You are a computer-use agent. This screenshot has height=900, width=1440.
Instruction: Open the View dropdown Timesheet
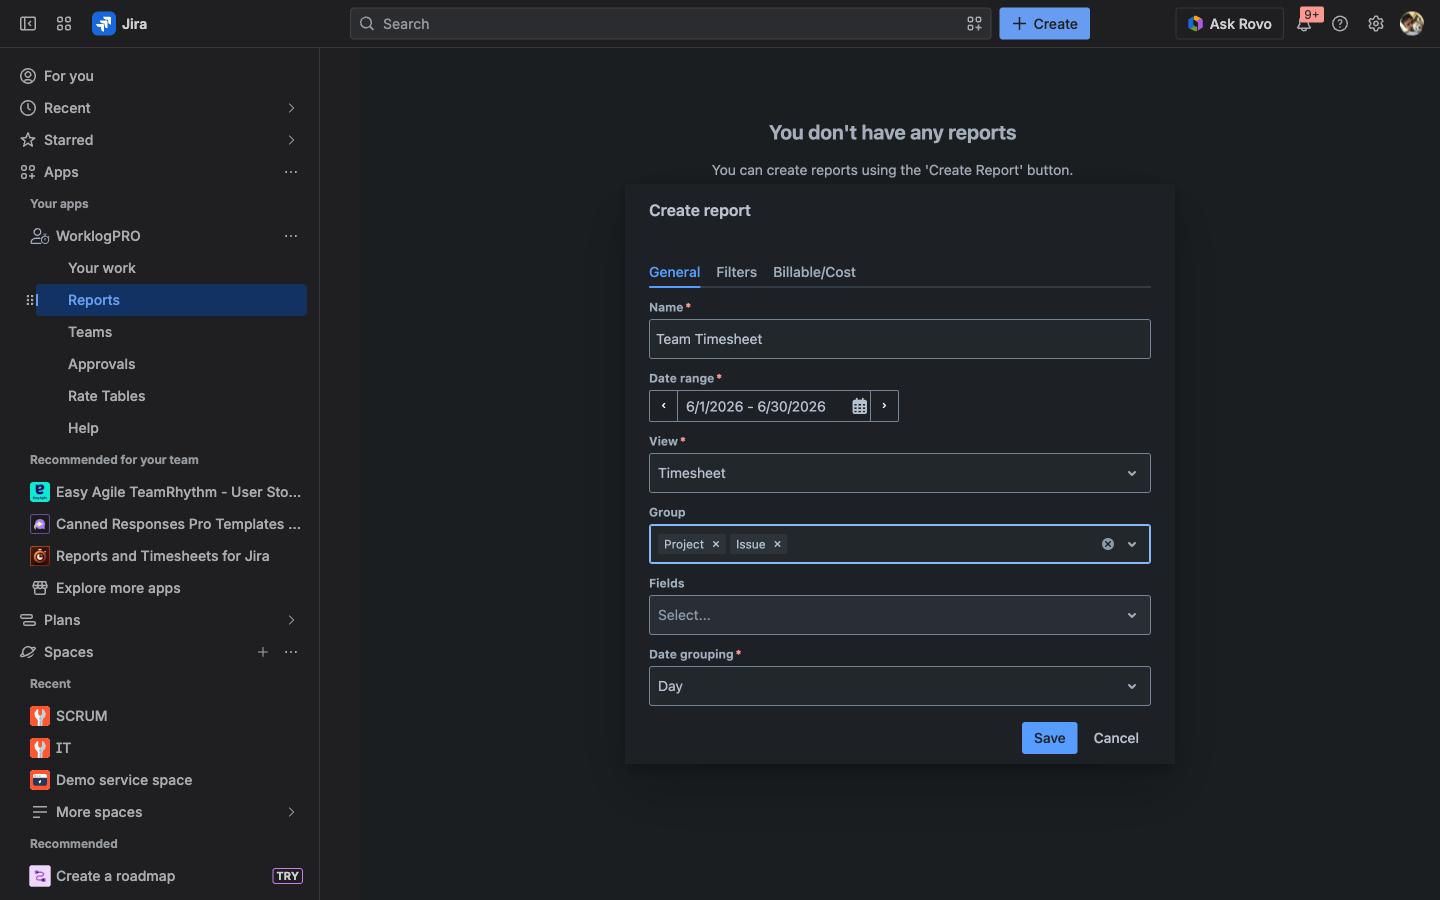click(x=900, y=473)
